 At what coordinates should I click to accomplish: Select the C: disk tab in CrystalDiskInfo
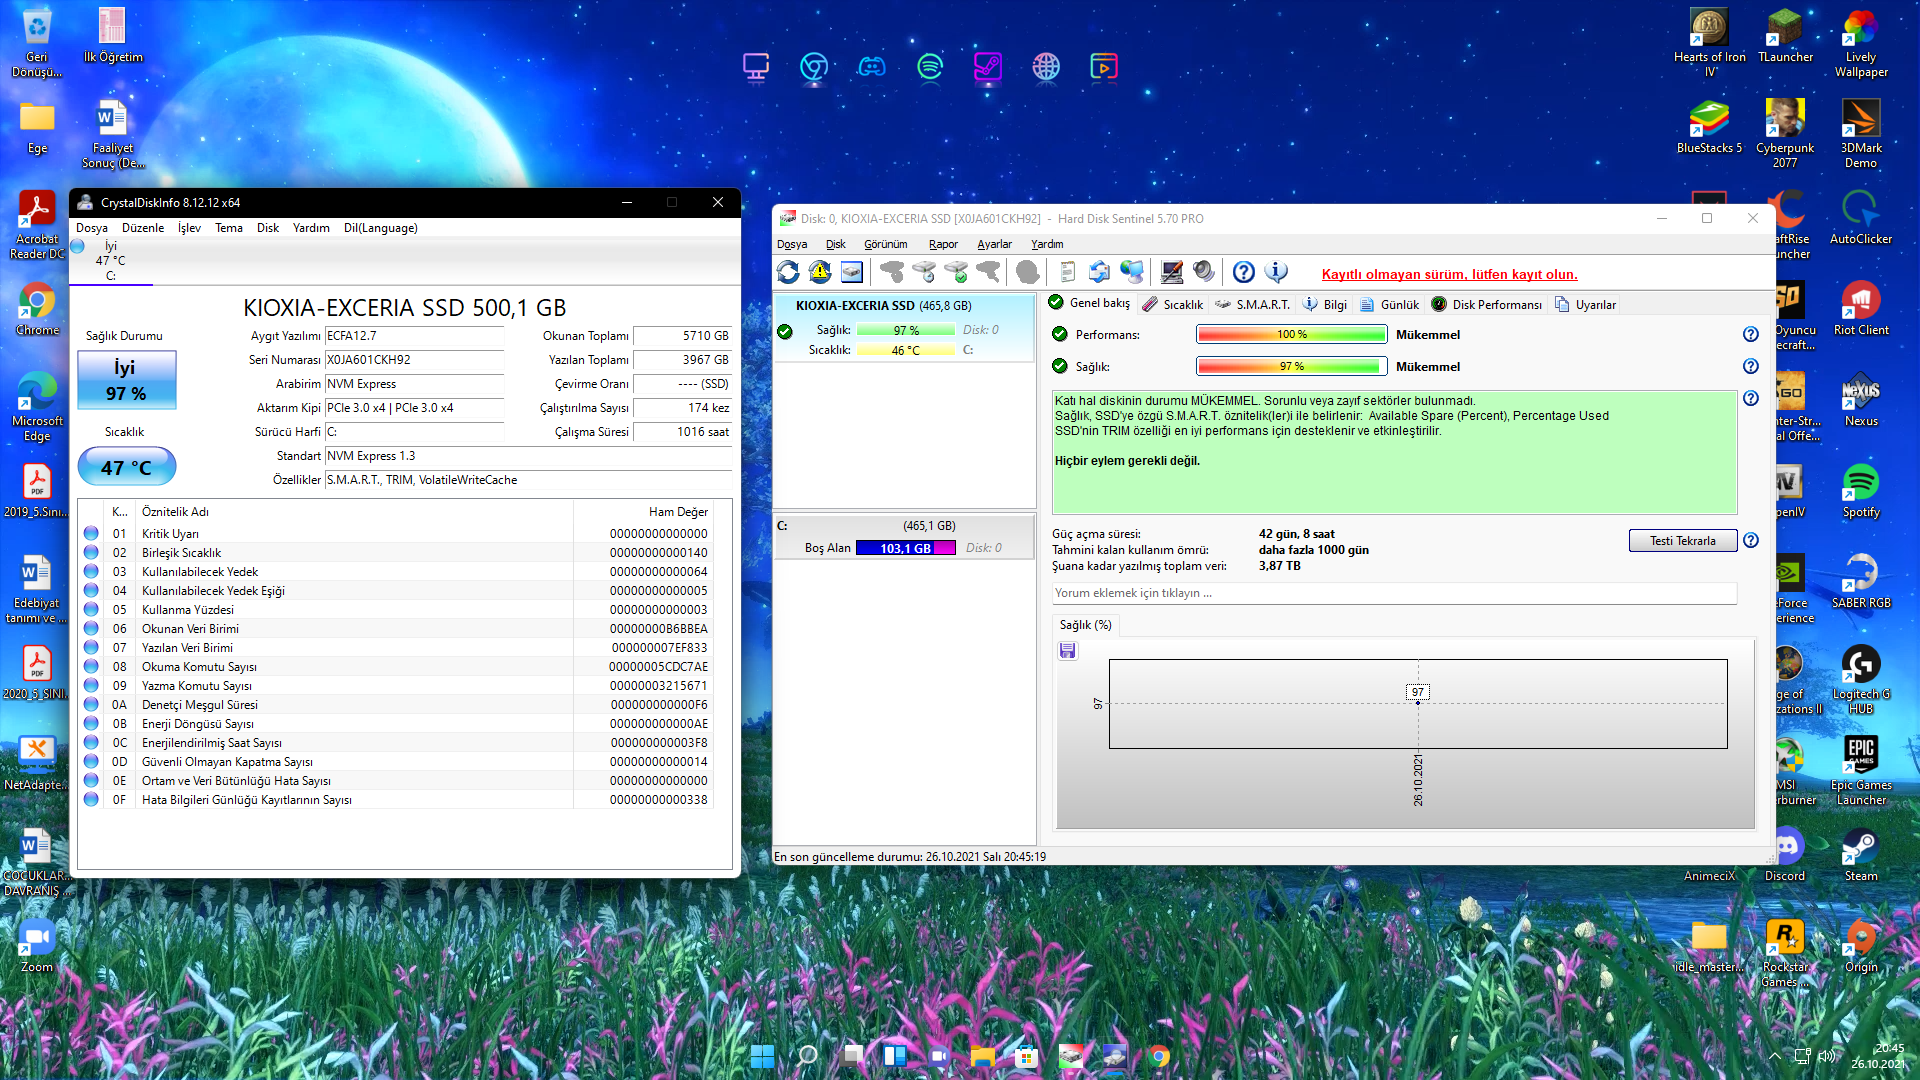tap(111, 261)
